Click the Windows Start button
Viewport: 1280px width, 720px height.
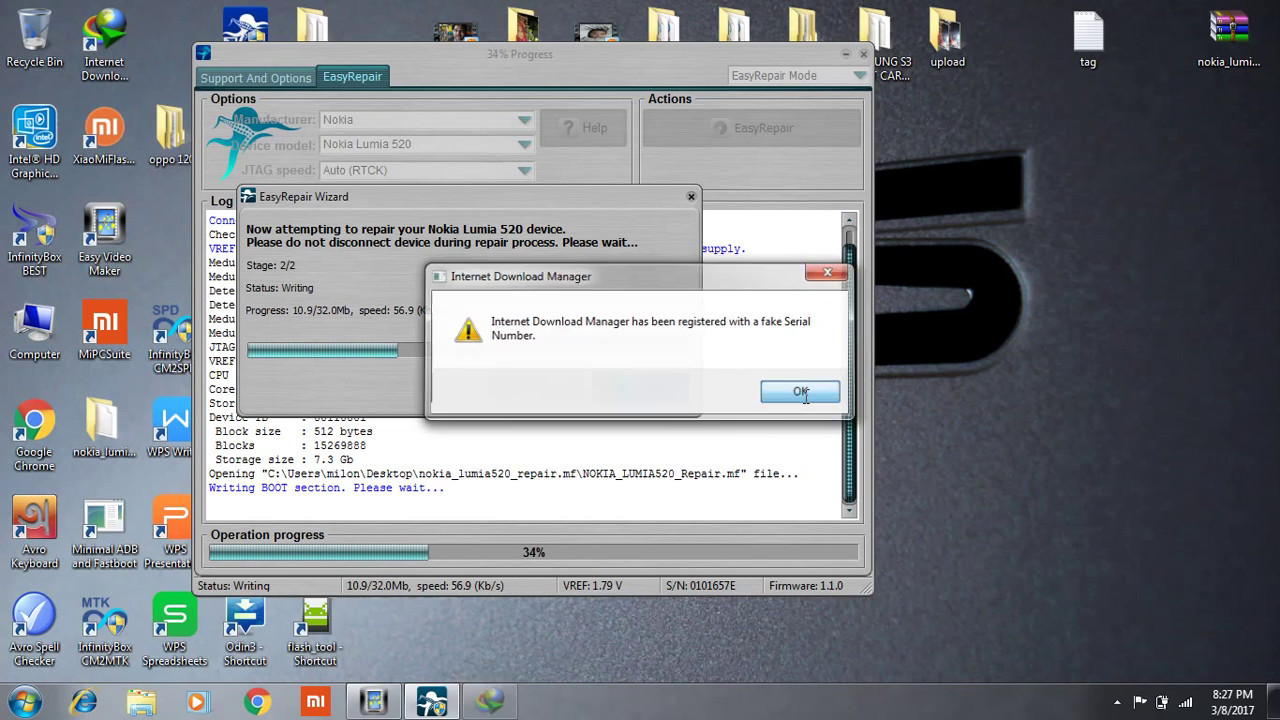pyautogui.click(x=22, y=700)
